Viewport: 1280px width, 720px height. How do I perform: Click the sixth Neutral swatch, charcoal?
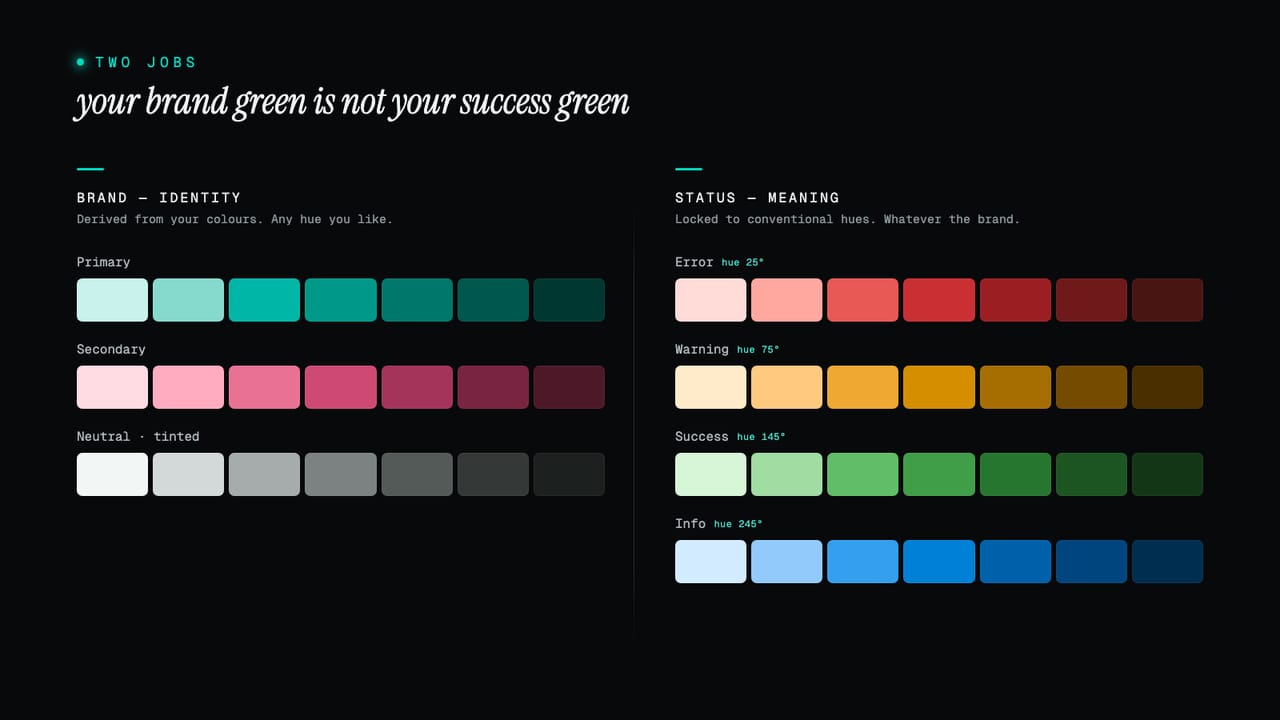pos(493,474)
